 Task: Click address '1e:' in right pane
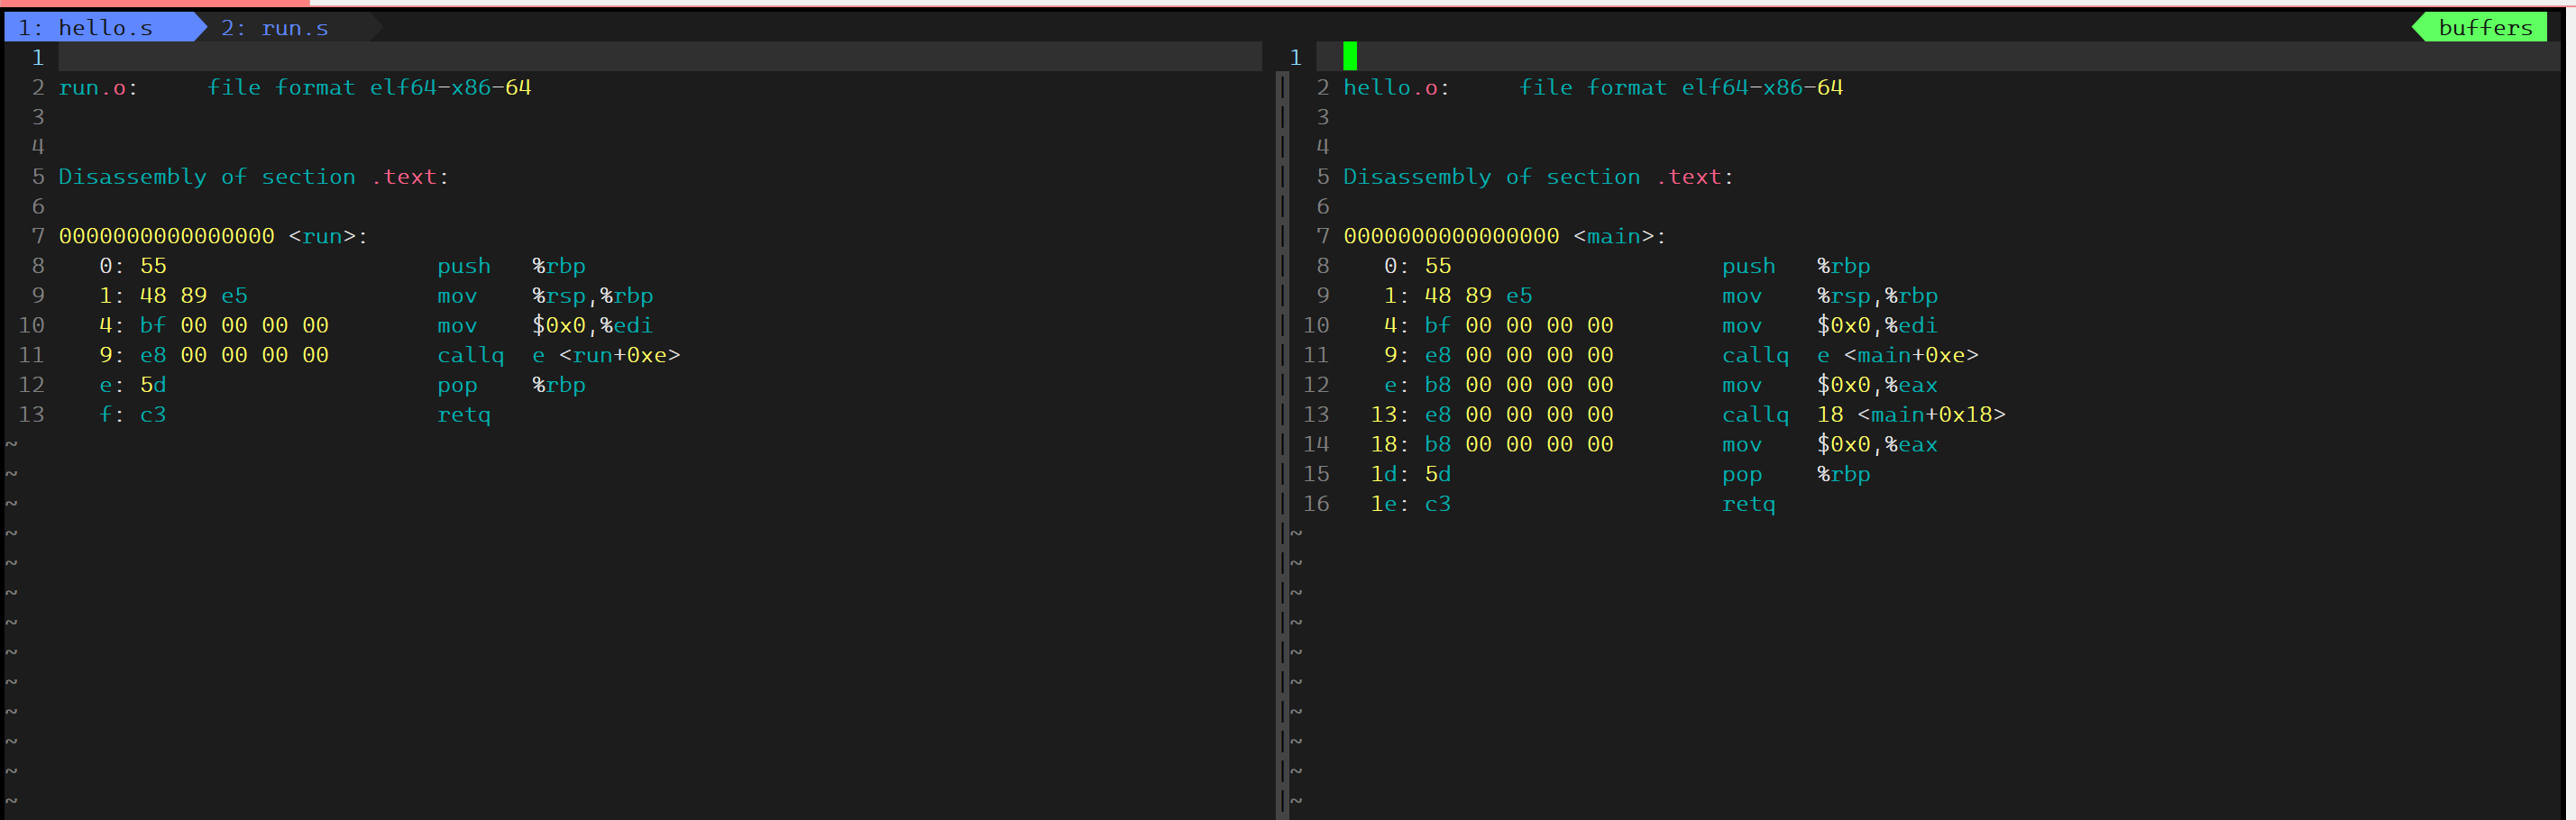(1390, 504)
